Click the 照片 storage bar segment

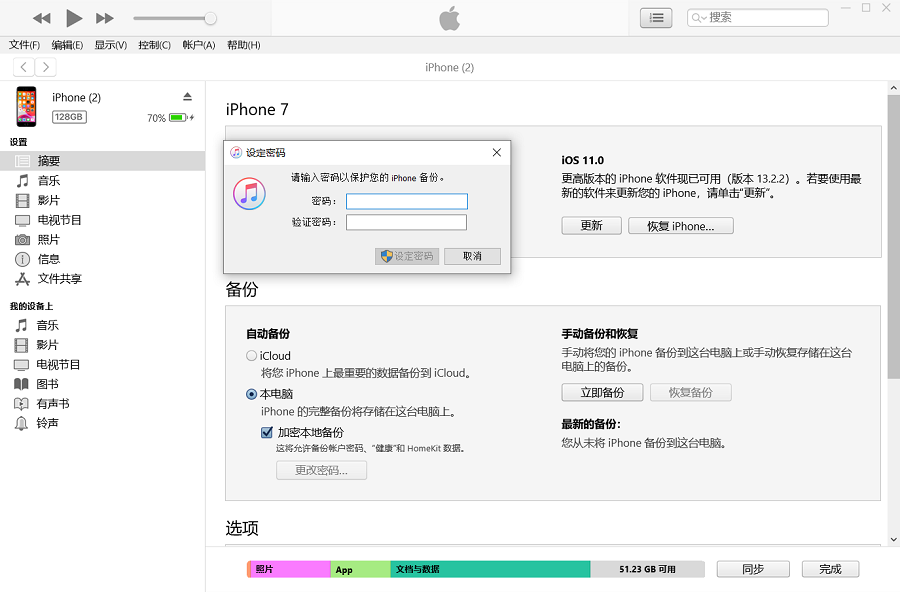point(289,569)
